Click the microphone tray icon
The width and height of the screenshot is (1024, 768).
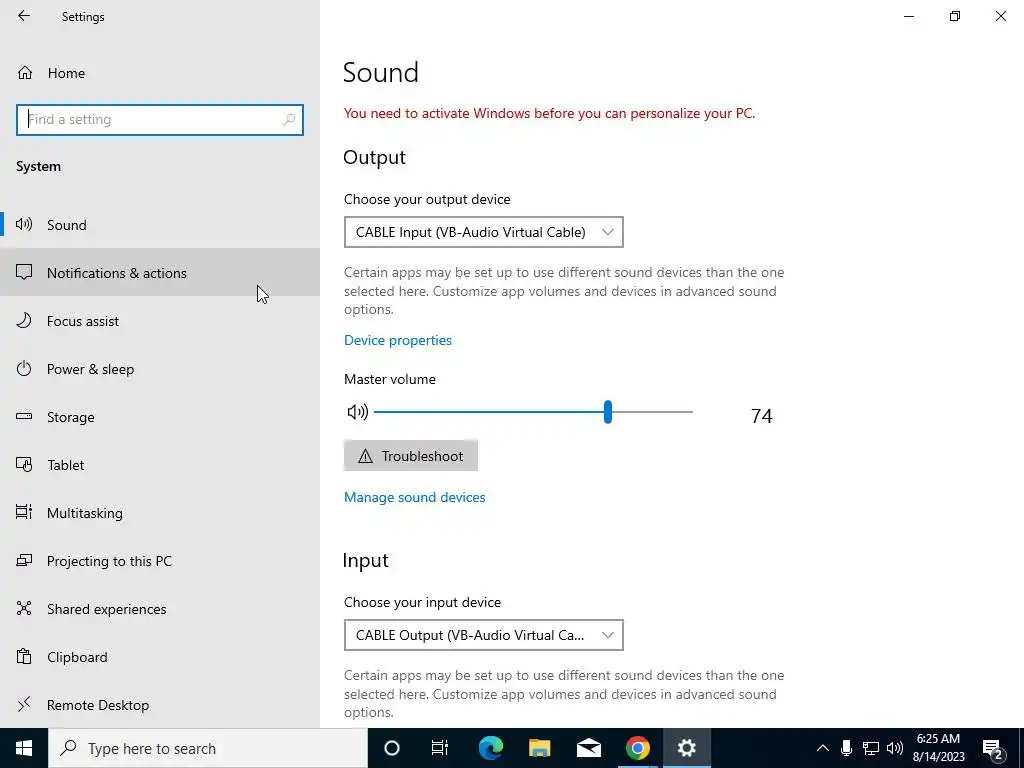846,748
